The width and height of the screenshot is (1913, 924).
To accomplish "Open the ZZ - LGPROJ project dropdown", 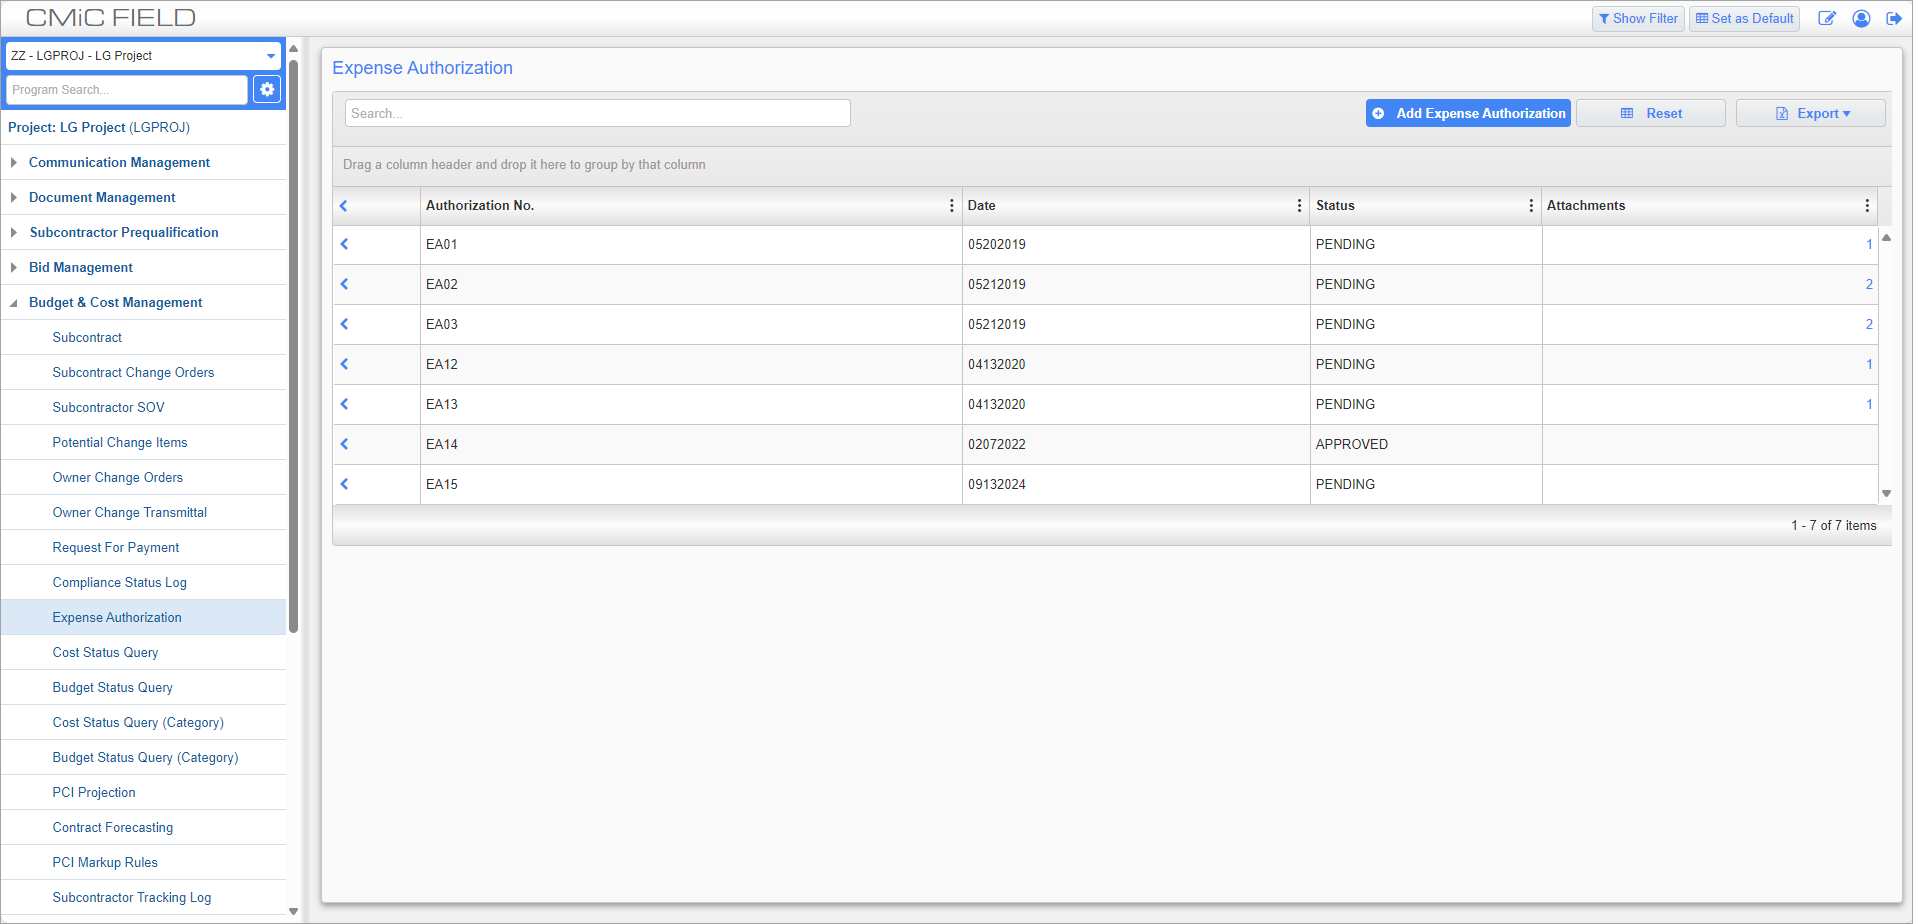I will point(144,56).
